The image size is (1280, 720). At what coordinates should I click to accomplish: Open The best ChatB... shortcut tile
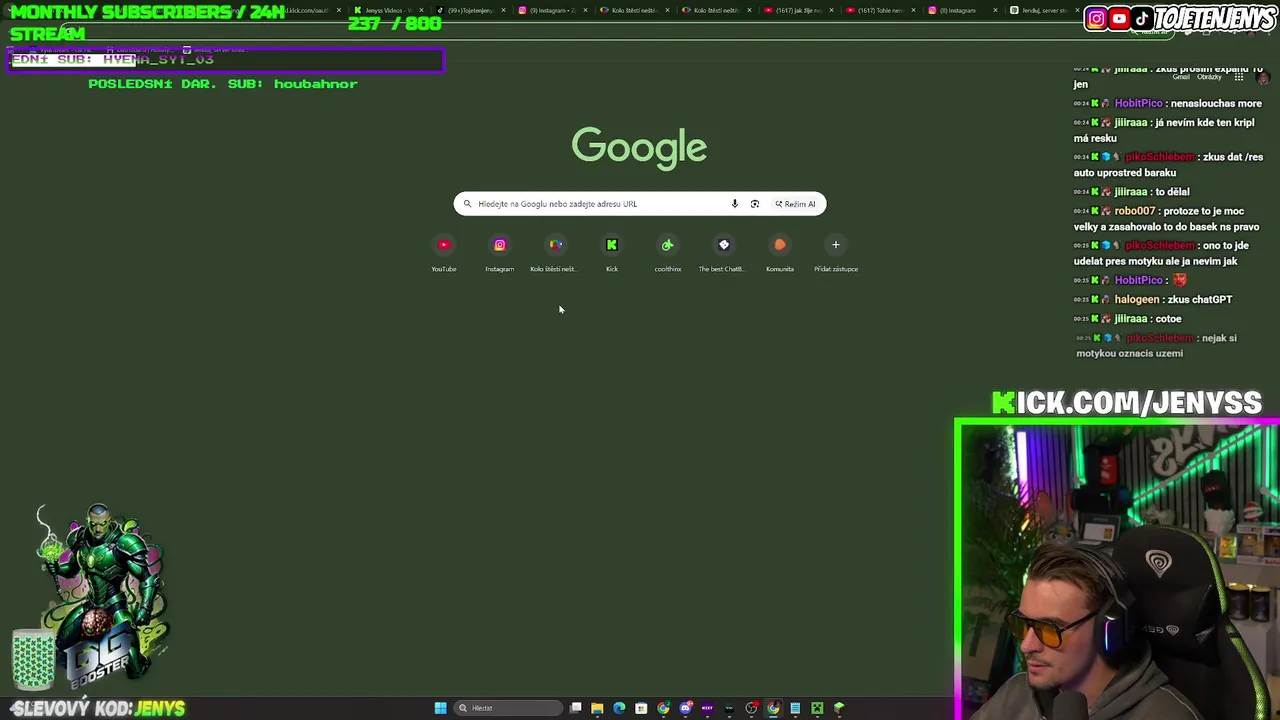723,253
